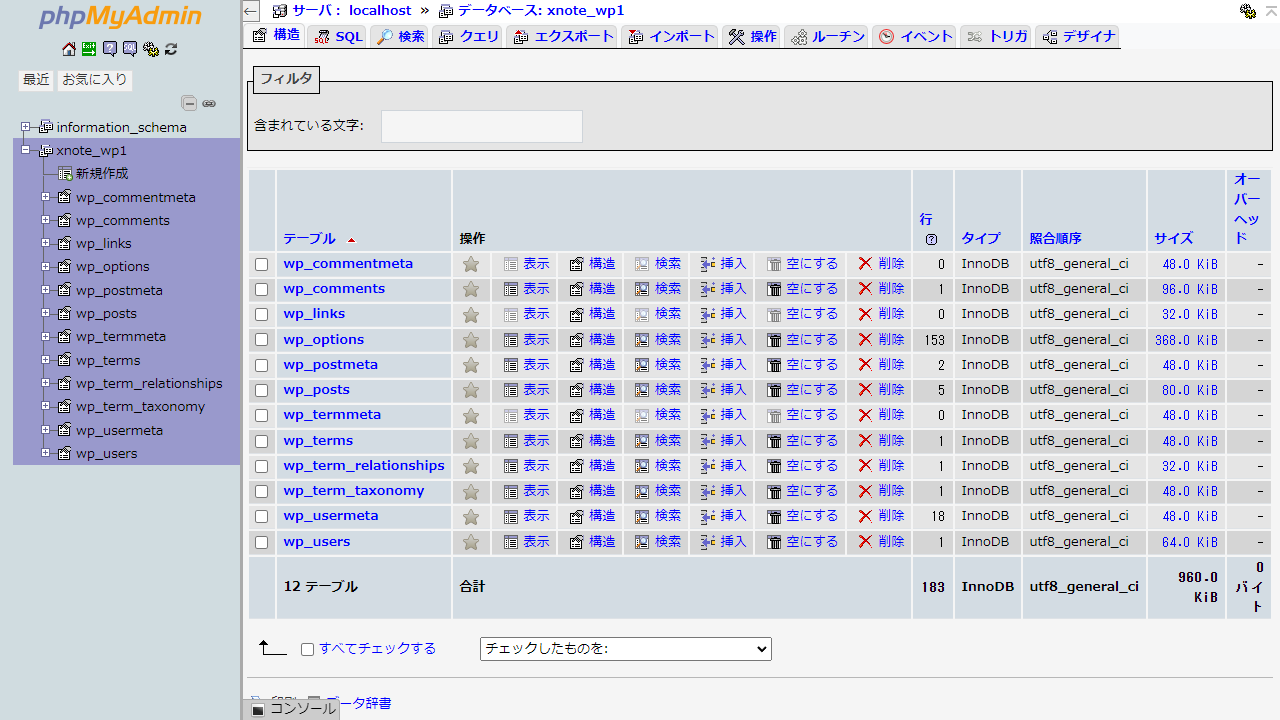Image resolution: width=1280 pixels, height=720 pixels.
Task: Click the localhost server breadcrumb link
Action: pyautogui.click(x=351, y=11)
